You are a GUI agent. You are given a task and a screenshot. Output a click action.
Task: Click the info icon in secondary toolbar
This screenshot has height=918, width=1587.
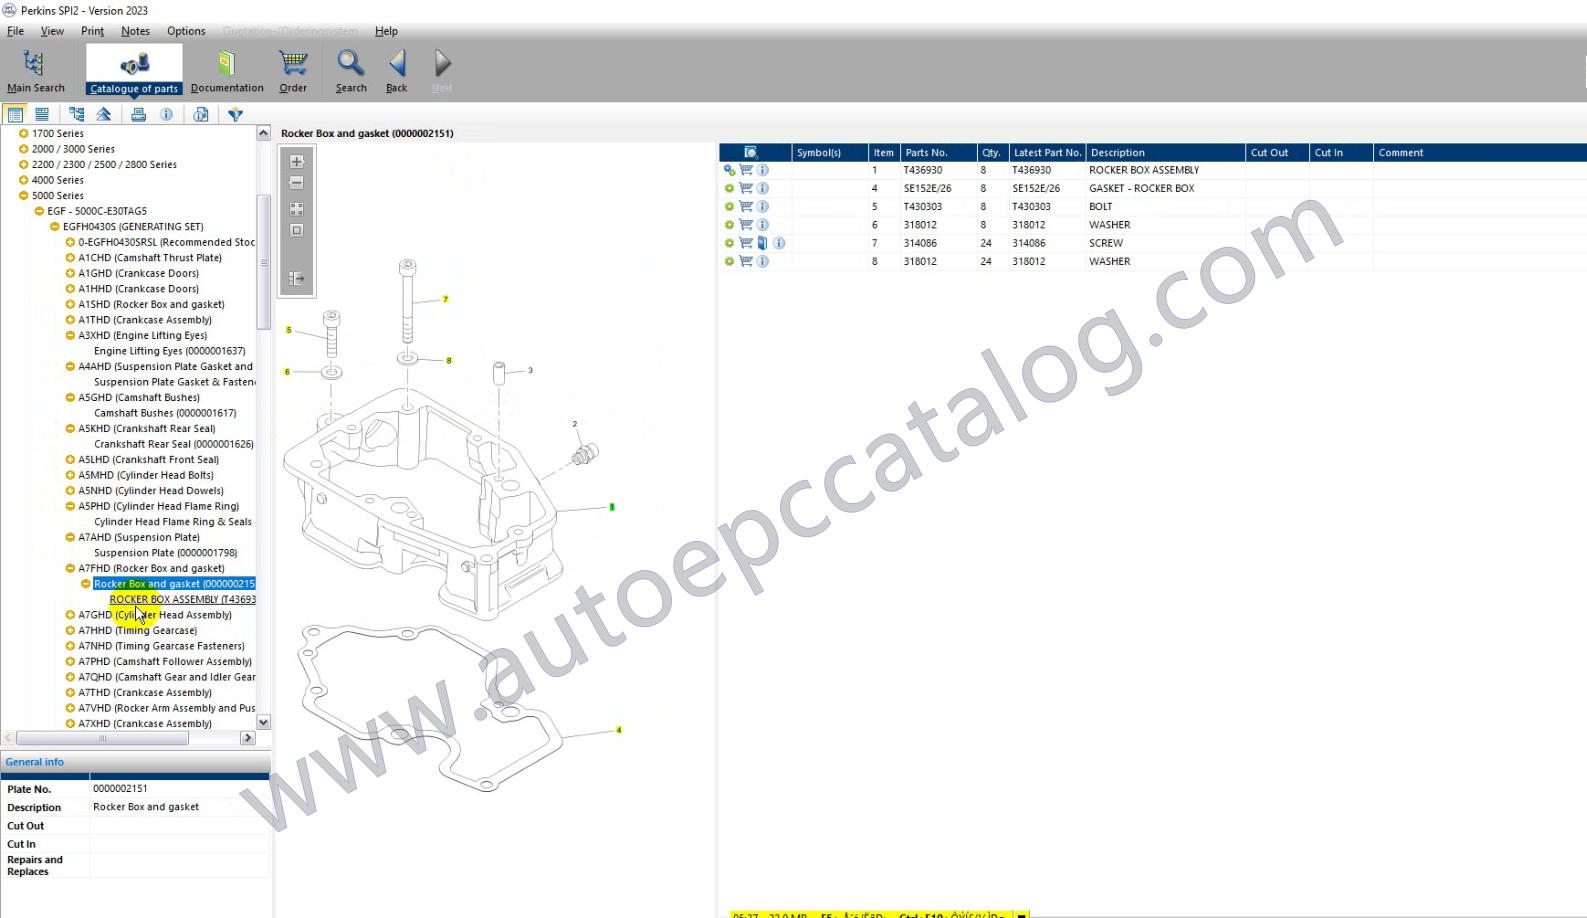pyautogui.click(x=166, y=115)
